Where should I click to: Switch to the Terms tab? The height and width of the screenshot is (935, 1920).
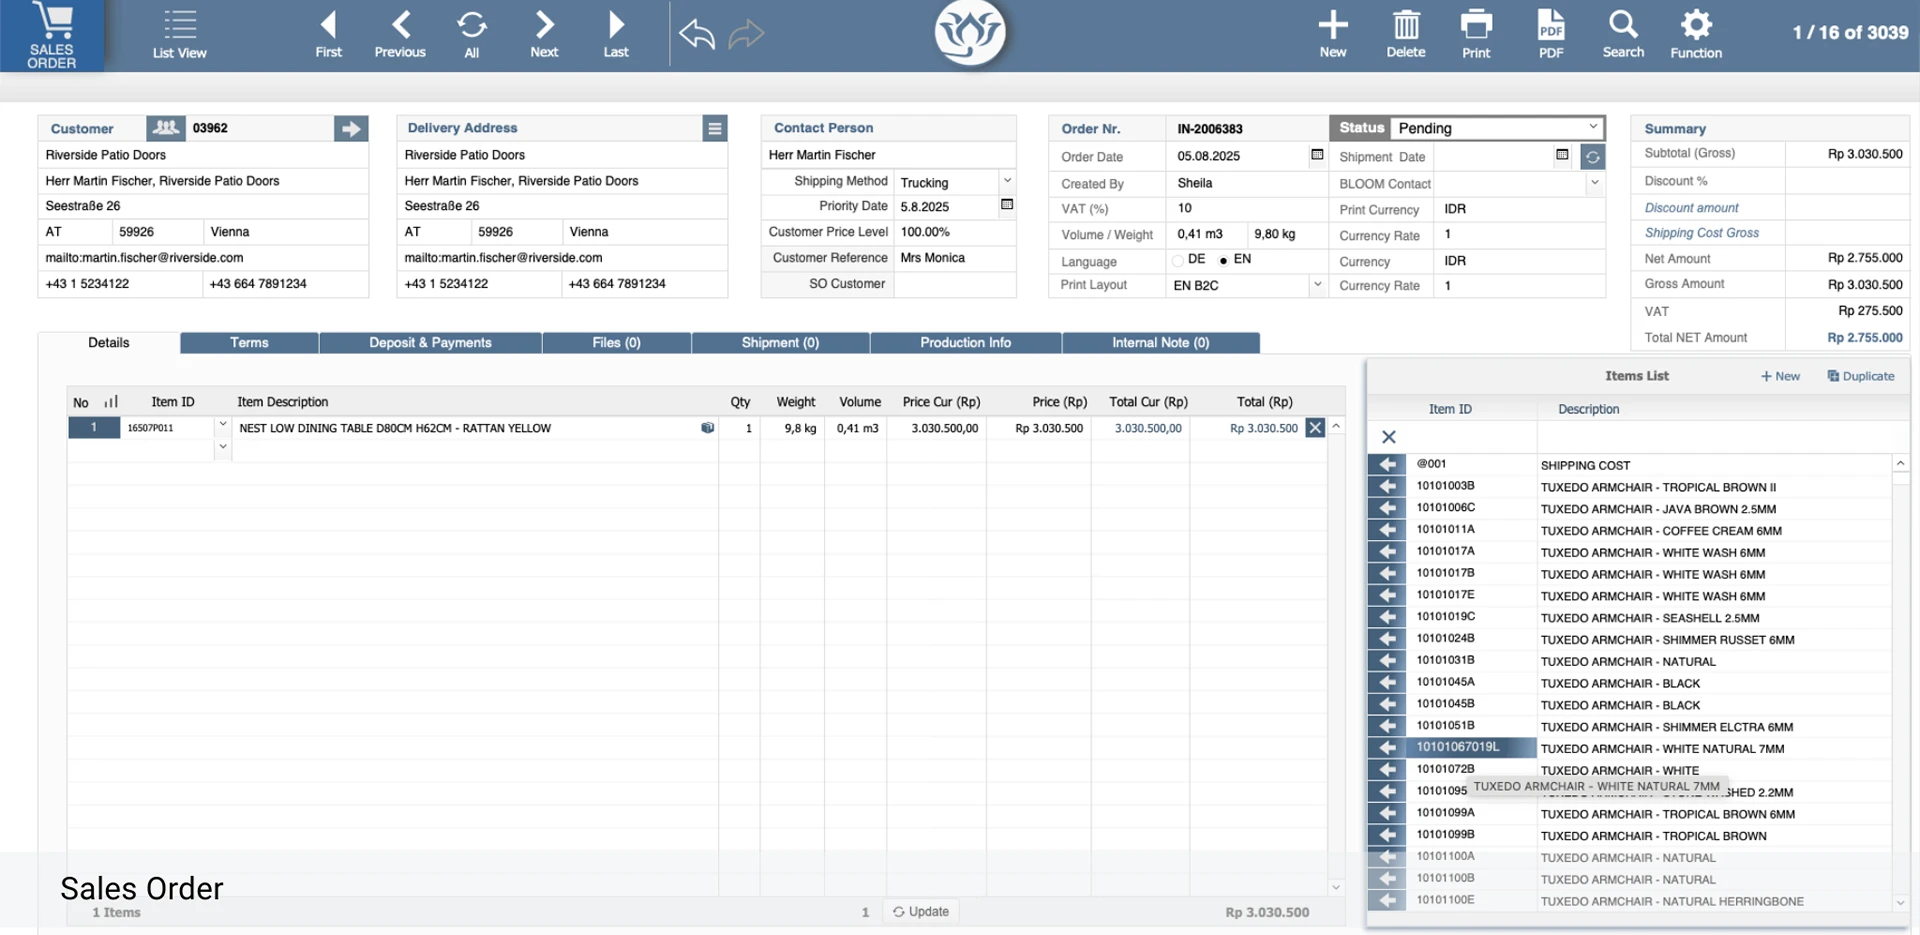click(x=249, y=343)
